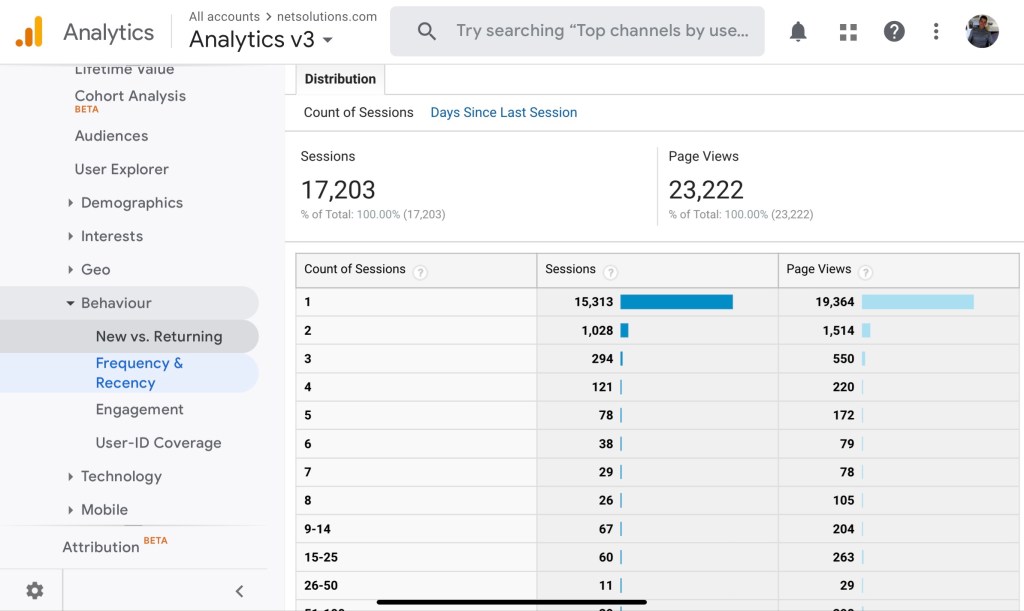Open the Help question mark icon
Image resolution: width=1024 pixels, height=611 pixels.
click(894, 32)
